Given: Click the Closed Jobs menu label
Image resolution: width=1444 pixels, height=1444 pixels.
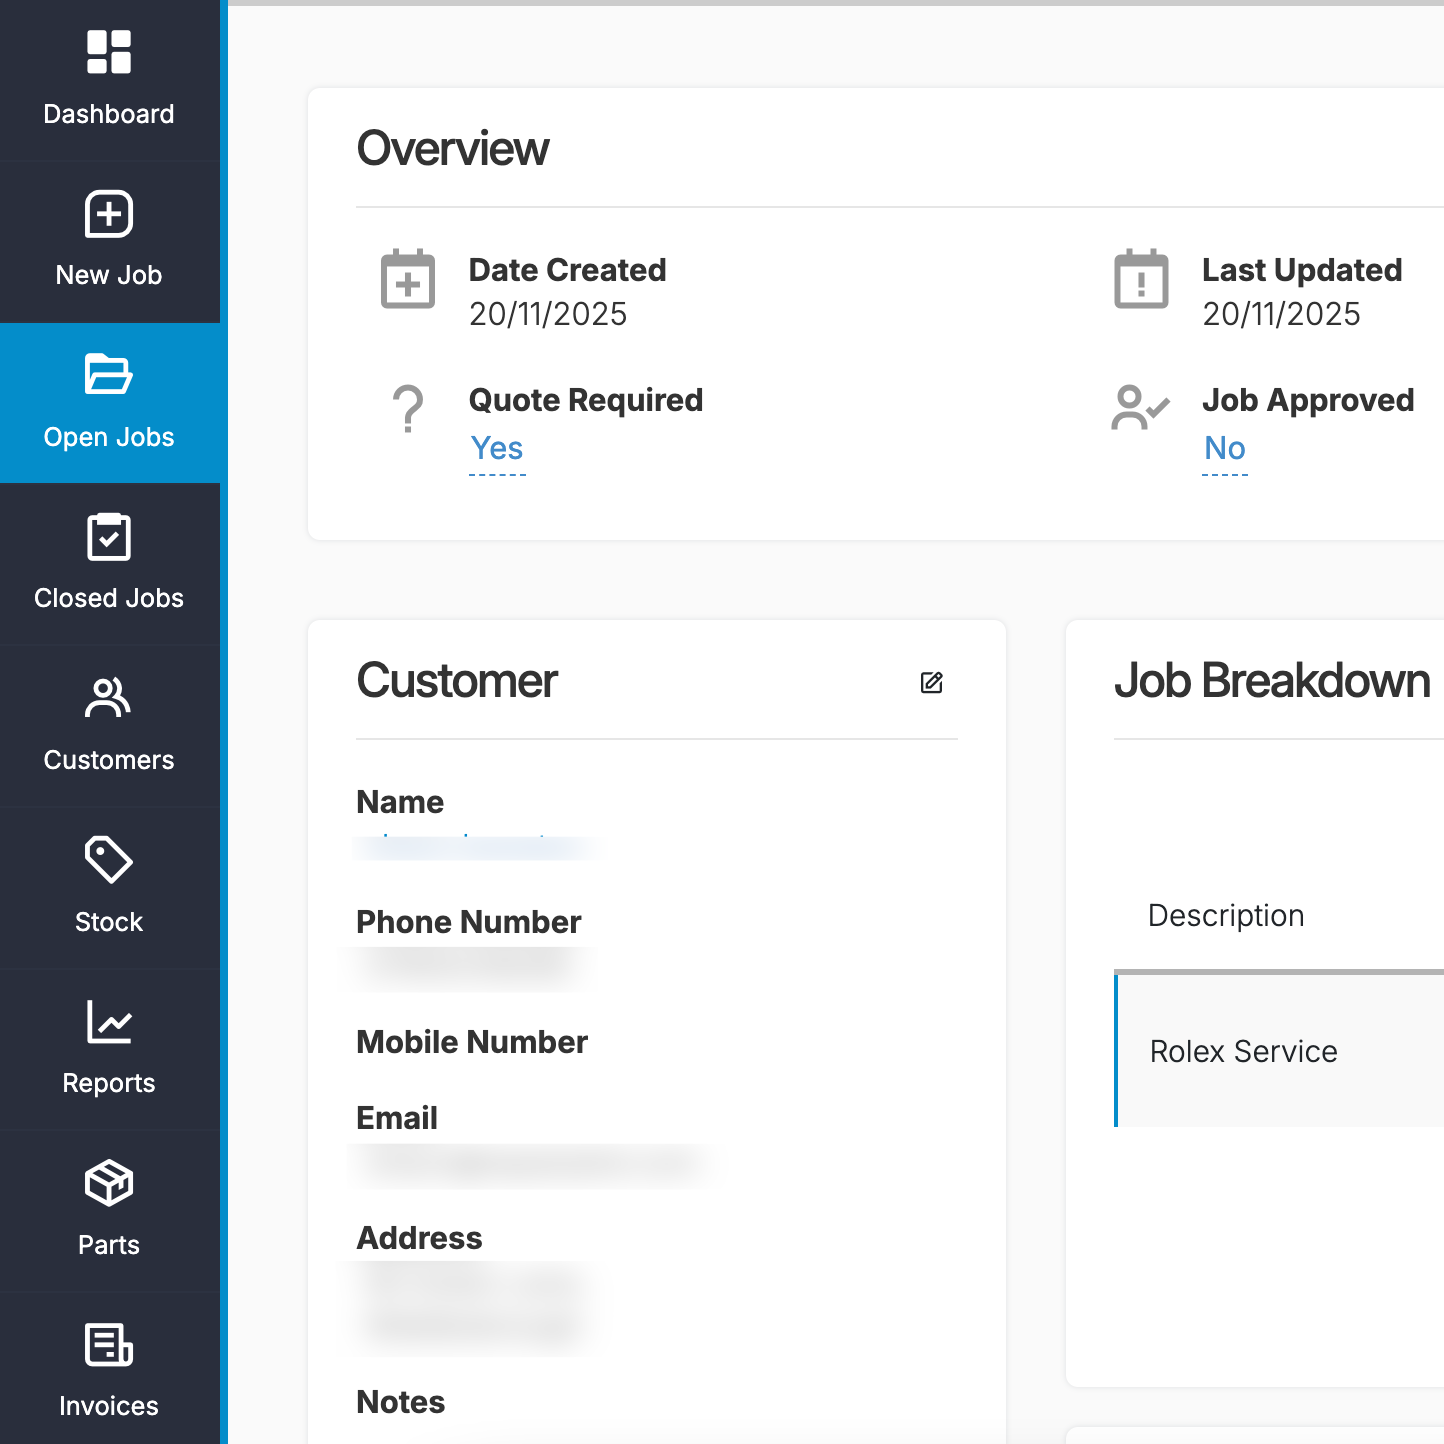Looking at the screenshot, I should click(109, 598).
